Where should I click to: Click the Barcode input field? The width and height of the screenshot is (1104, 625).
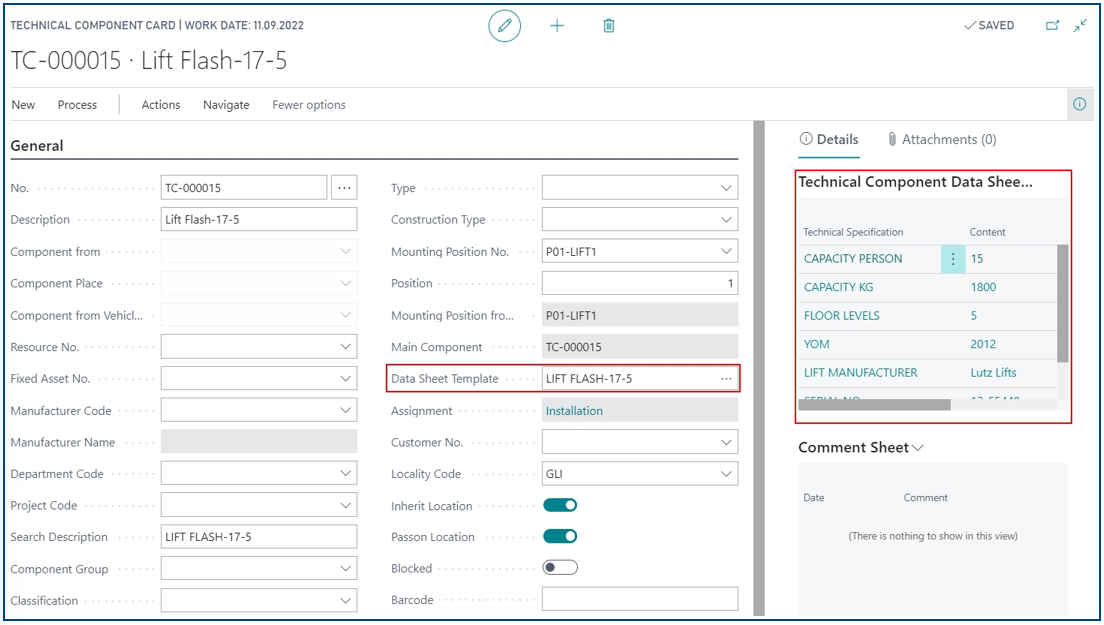(x=639, y=600)
